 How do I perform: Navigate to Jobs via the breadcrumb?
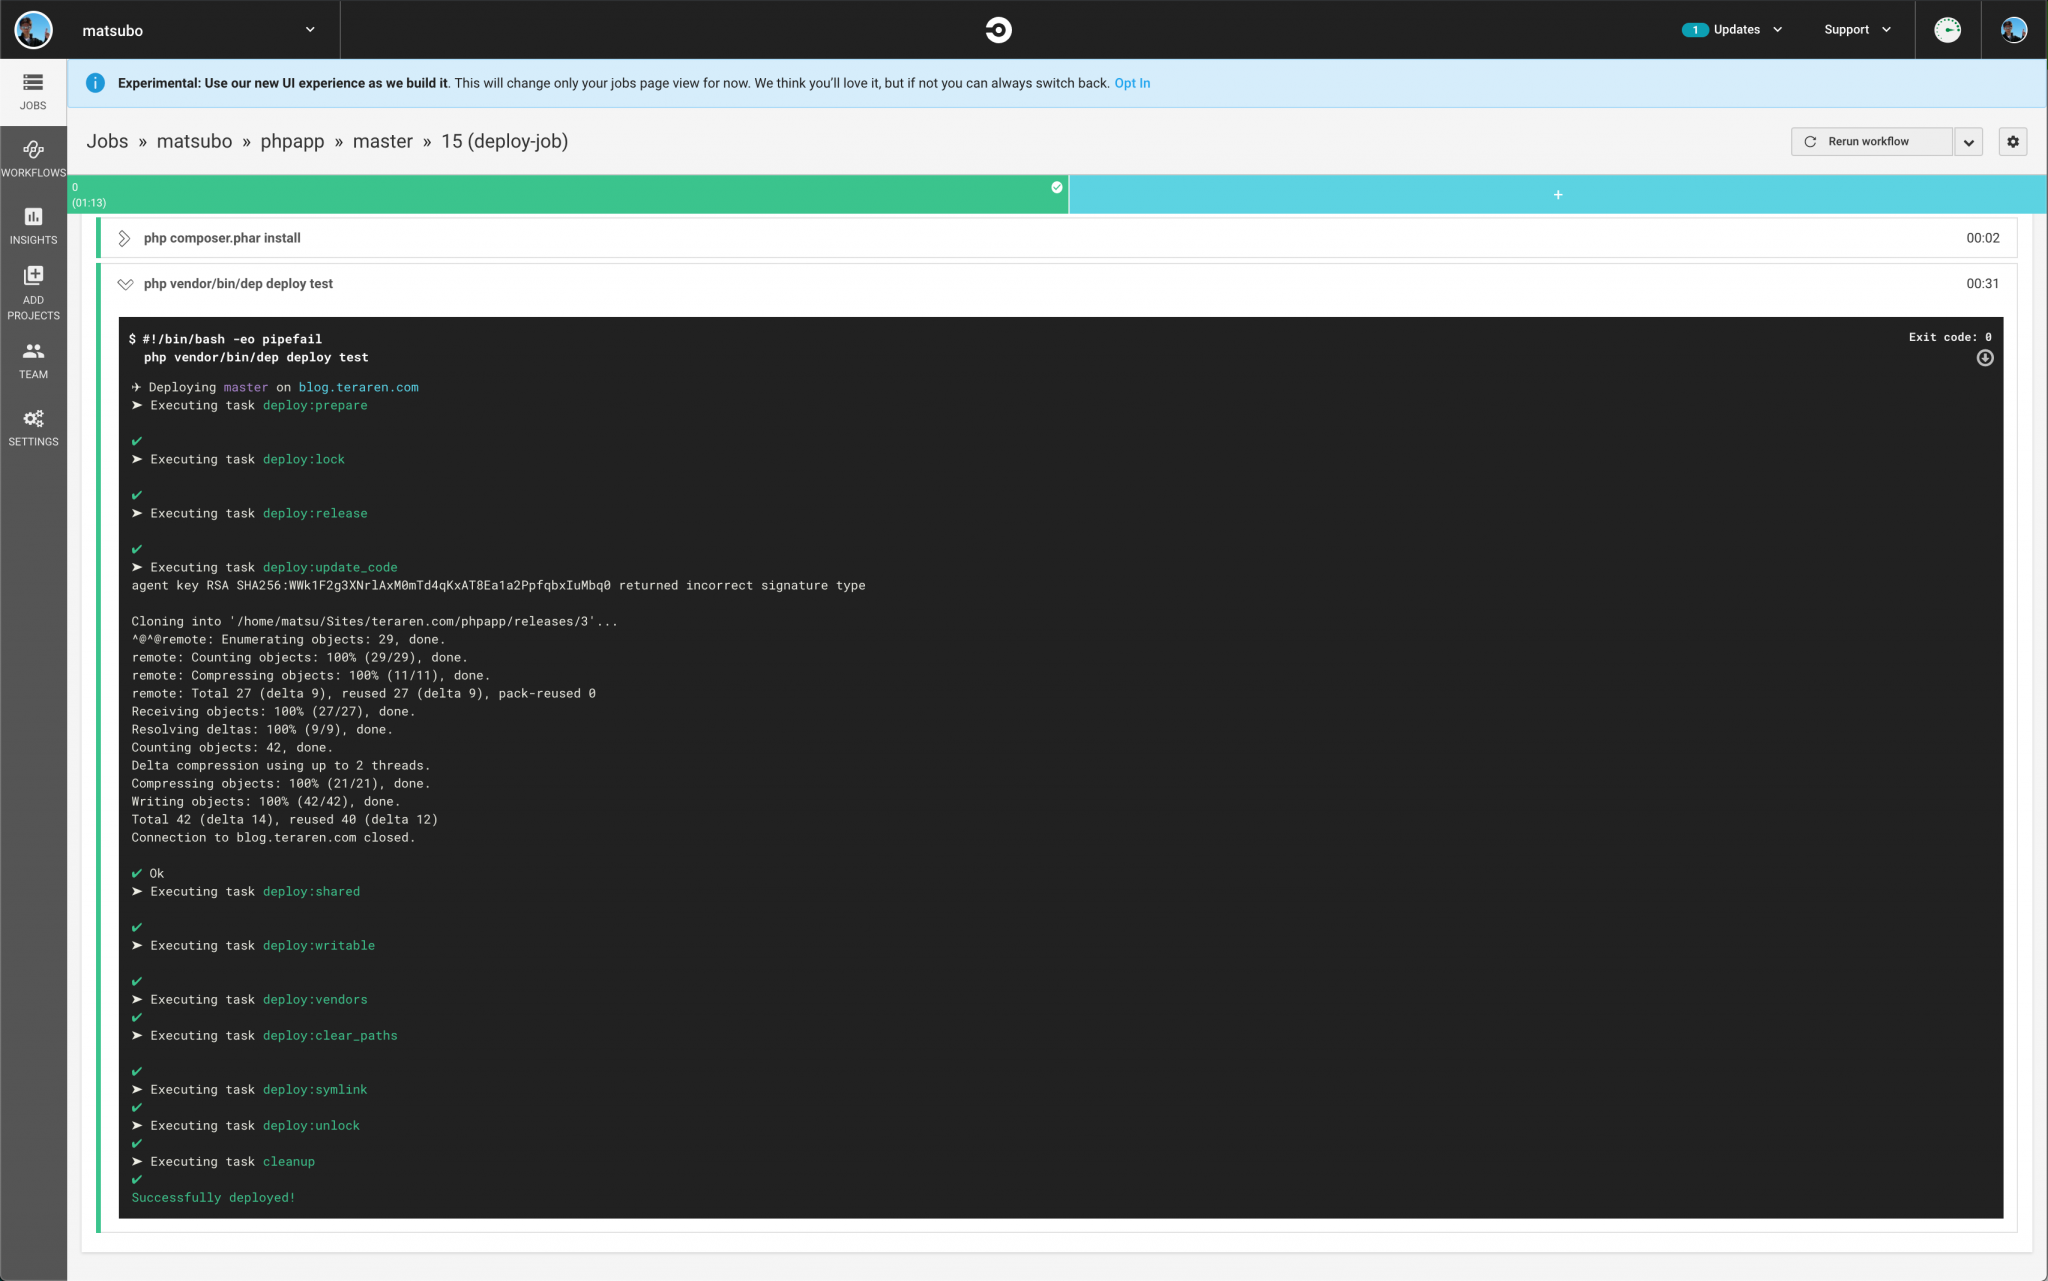[107, 141]
